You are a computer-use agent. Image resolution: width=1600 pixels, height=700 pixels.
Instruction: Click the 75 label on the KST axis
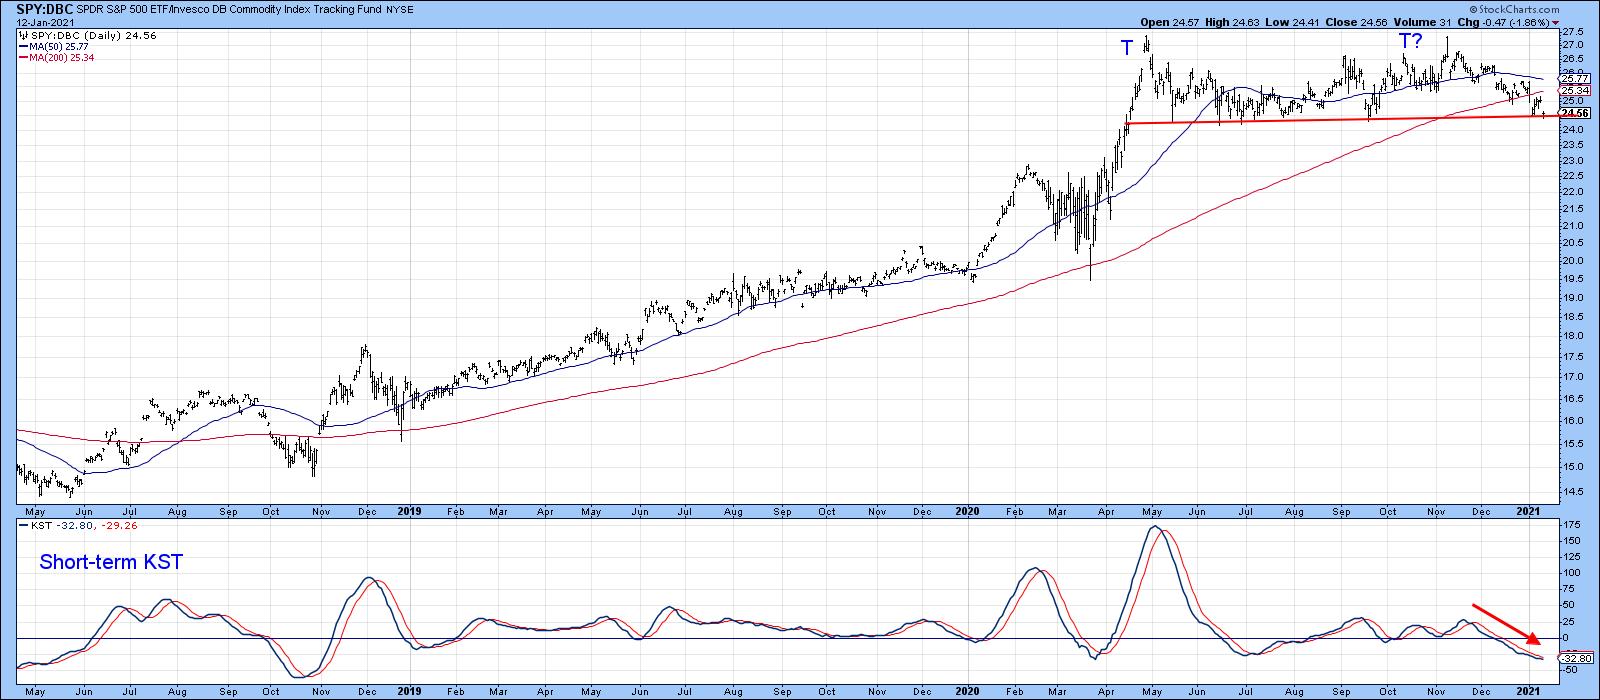click(x=1567, y=589)
